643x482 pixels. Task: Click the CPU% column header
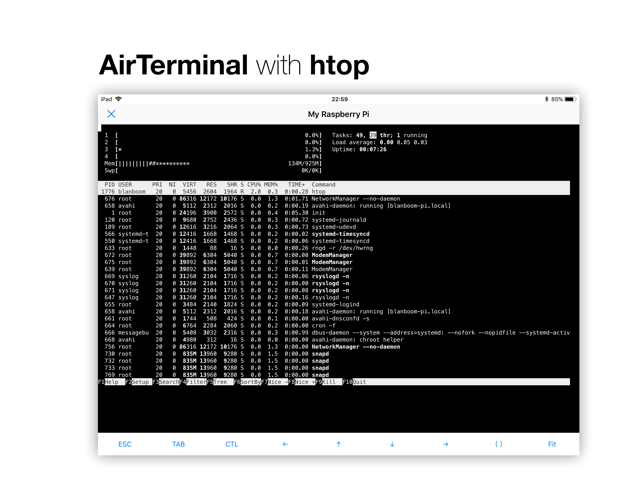[x=254, y=185]
